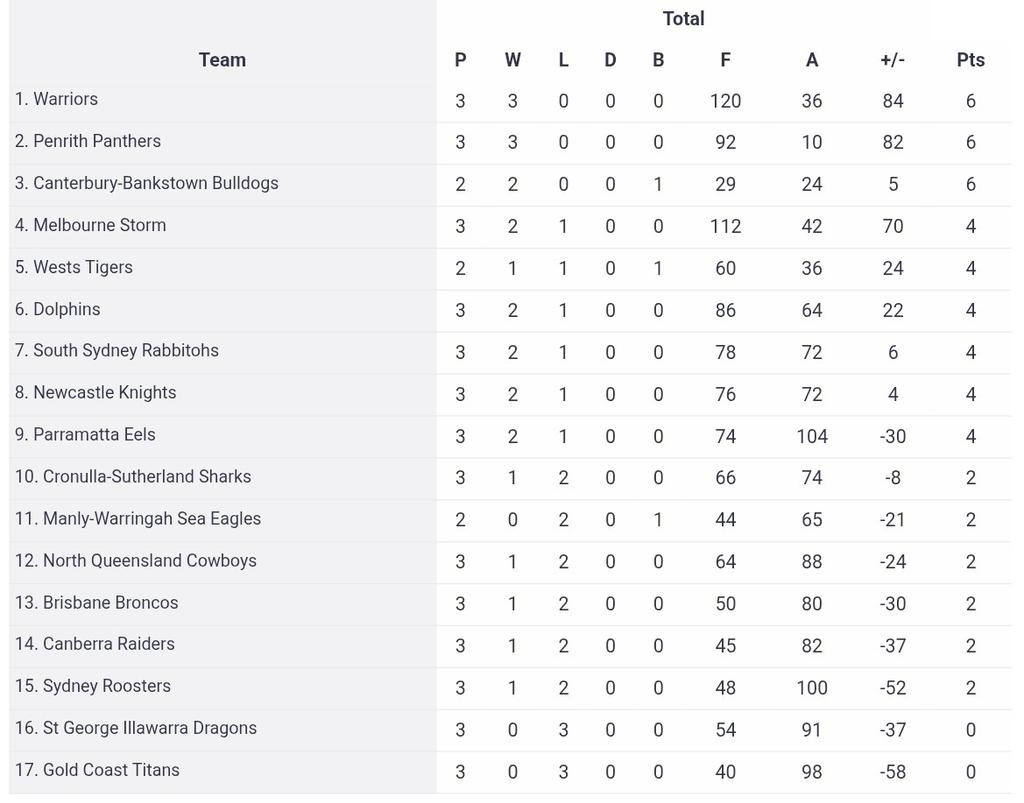Open the Newcastle Knights entry
The image size is (1024, 803).
pyautogui.click(x=104, y=392)
